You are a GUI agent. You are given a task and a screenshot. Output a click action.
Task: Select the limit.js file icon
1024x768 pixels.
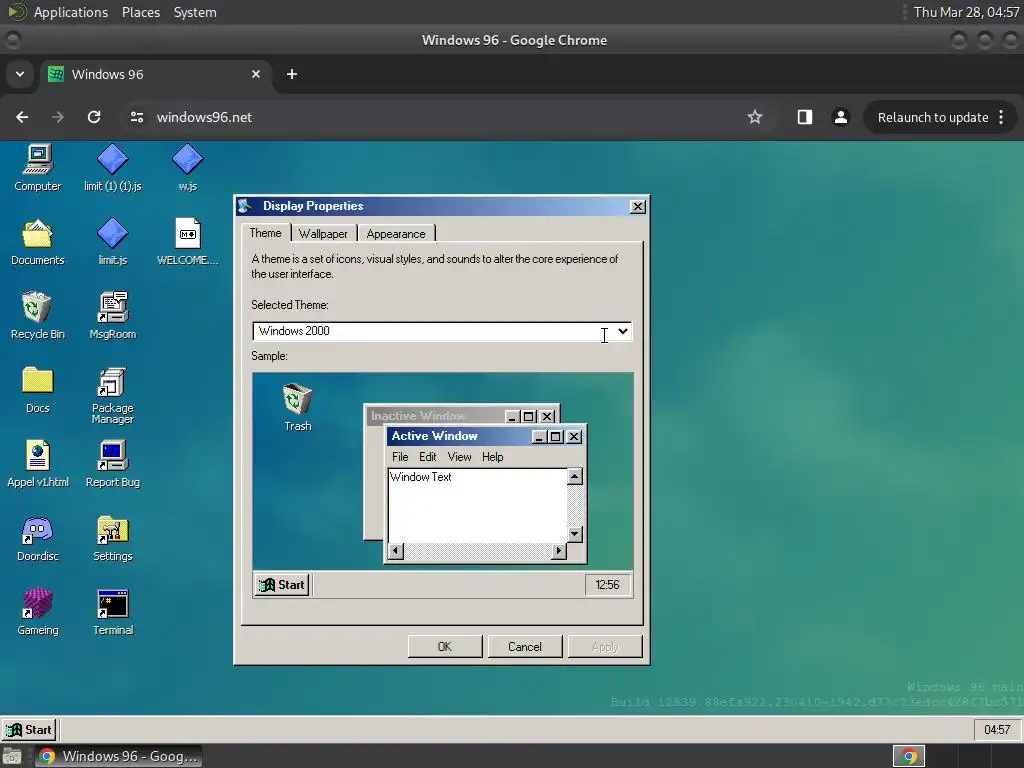(112, 242)
